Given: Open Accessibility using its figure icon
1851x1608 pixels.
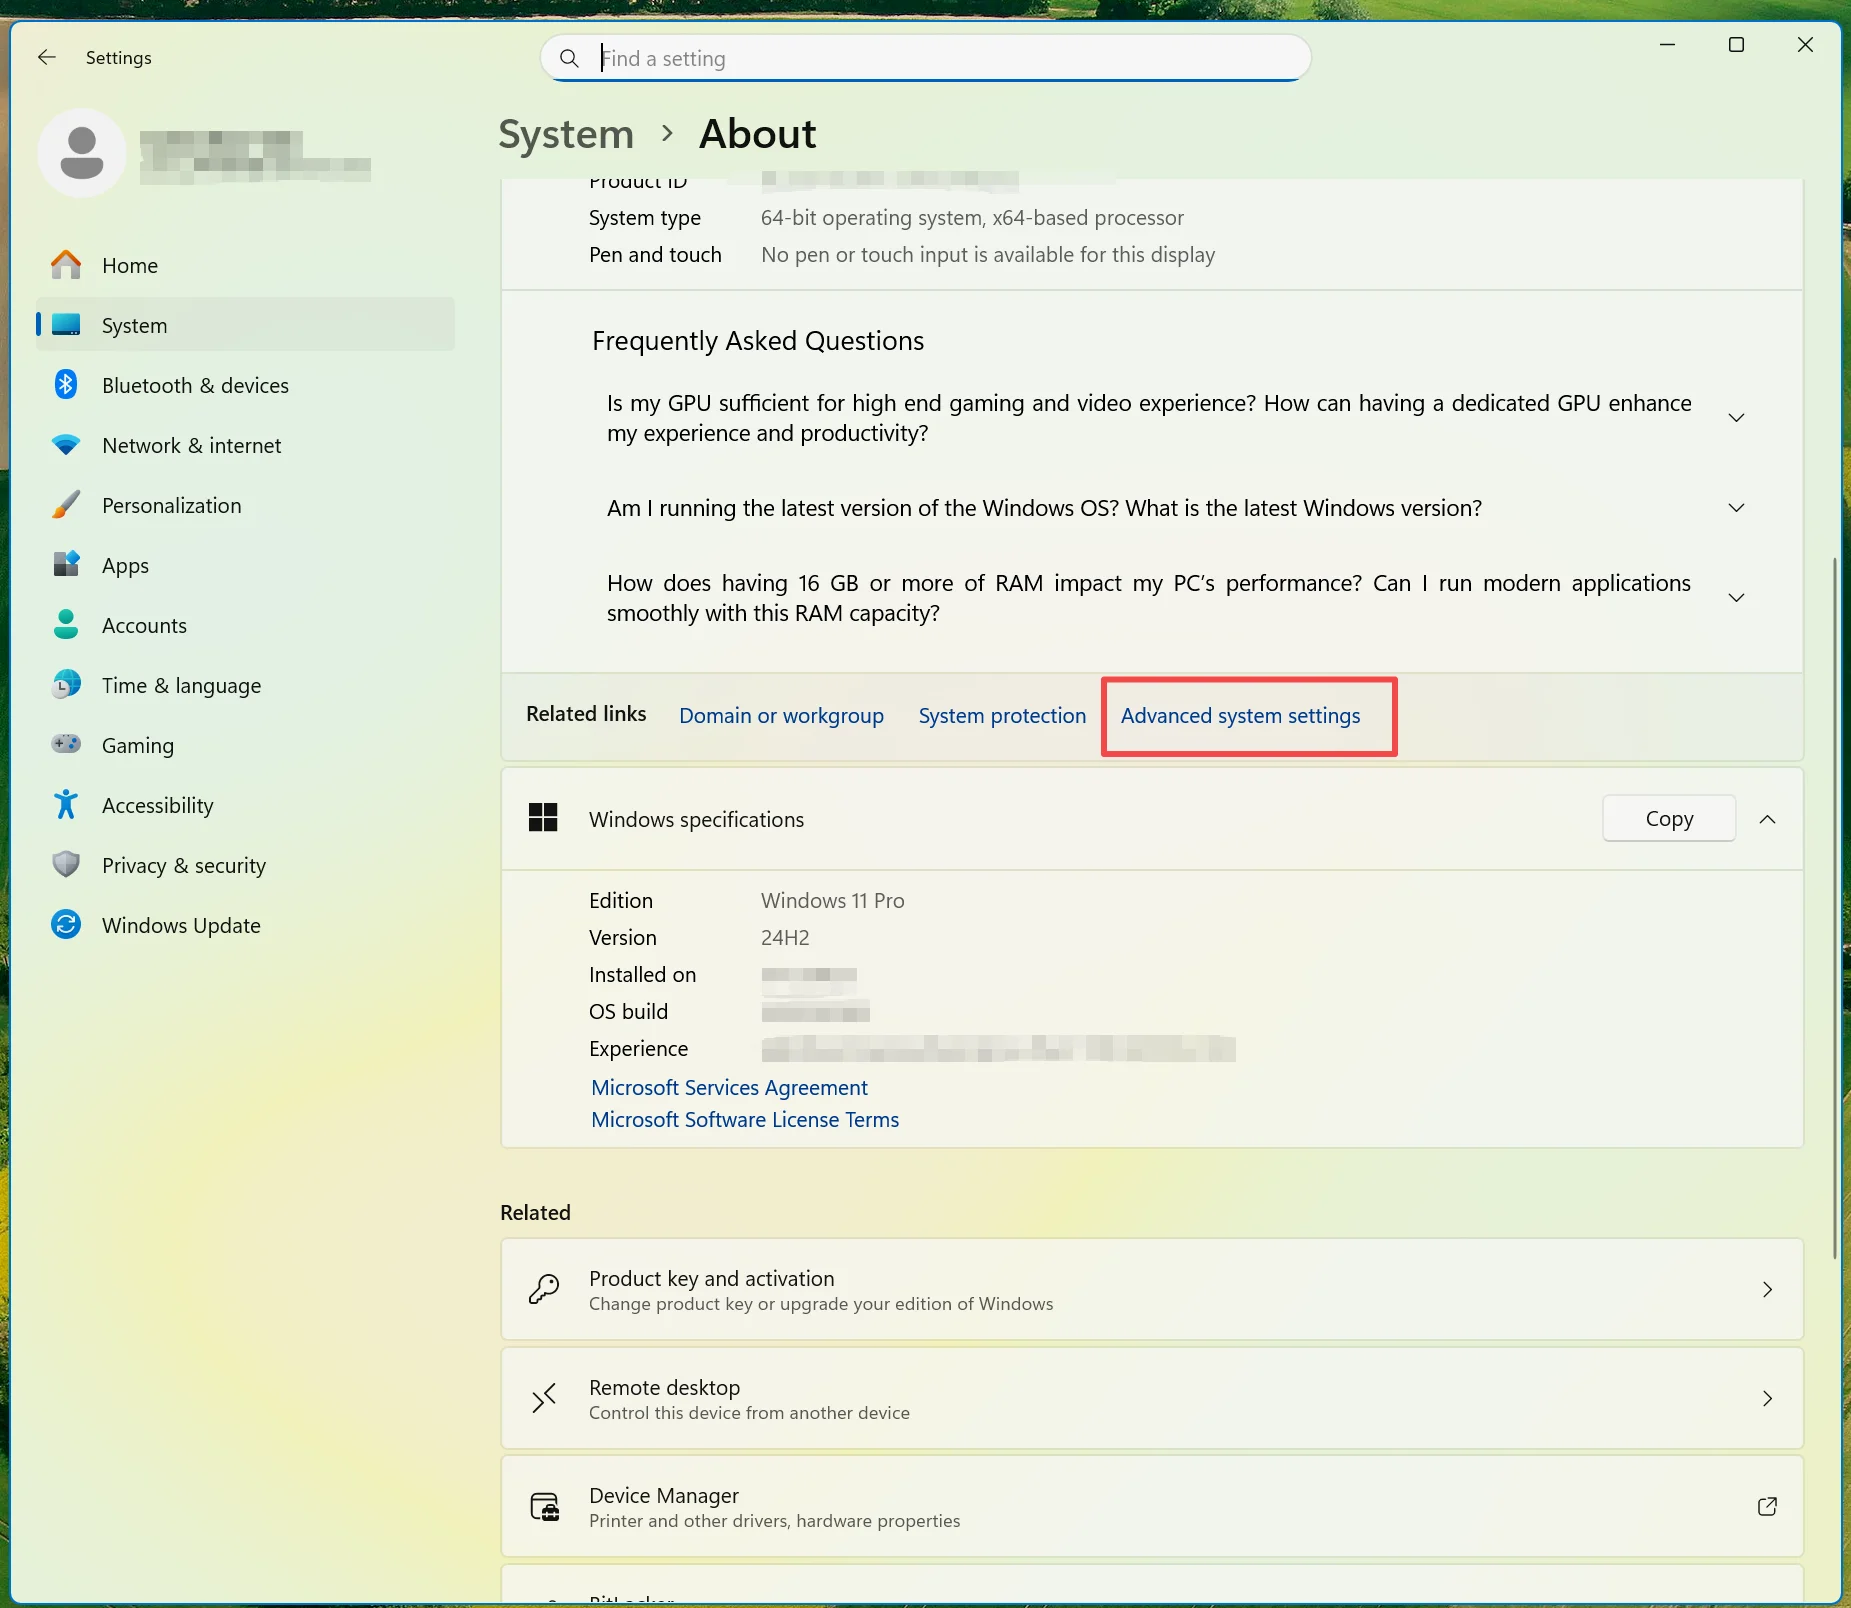Looking at the screenshot, I should (66, 805).
